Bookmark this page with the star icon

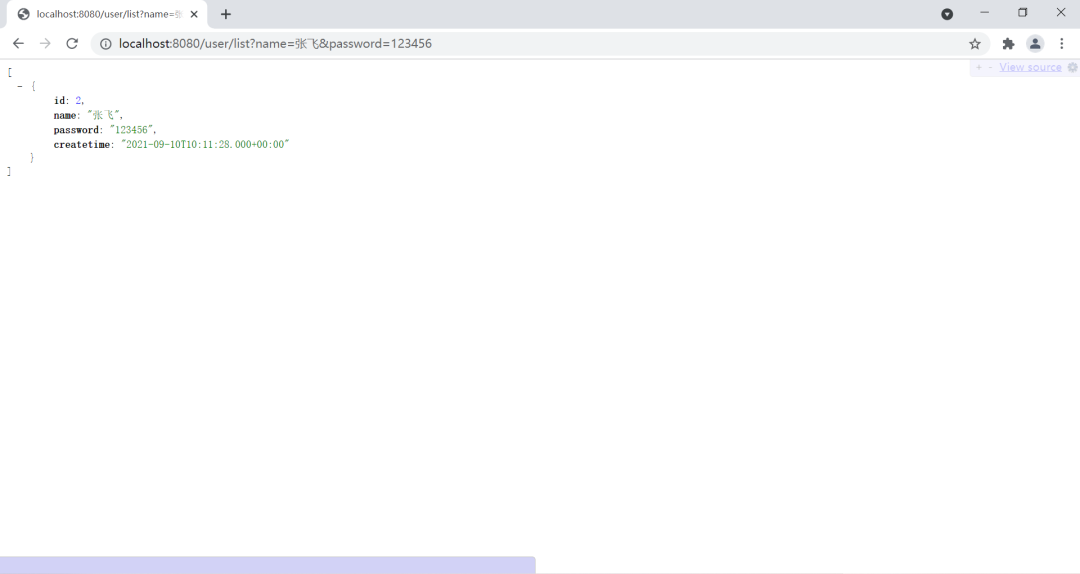click(975, 43)
